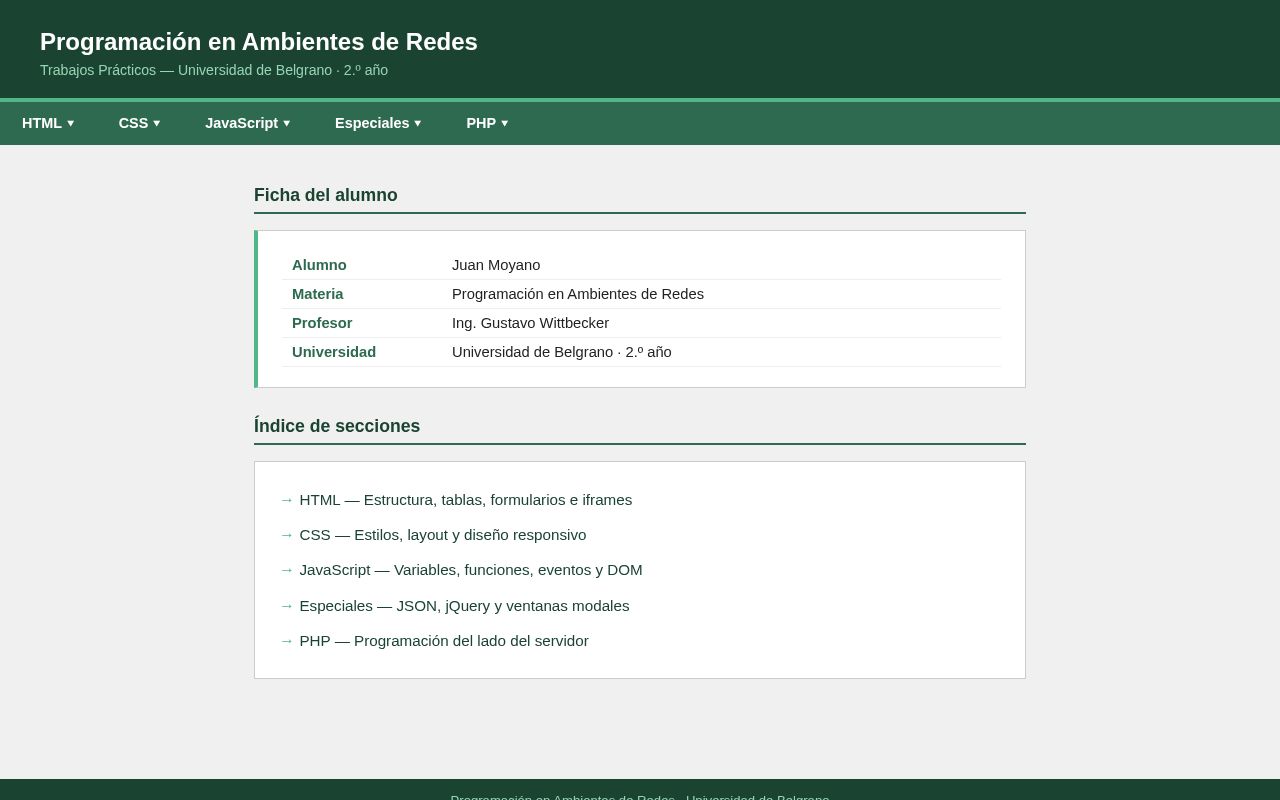Expand the Especiales menu
The width and height of the screenshot is (1280, 800).
tap(378, 123)
